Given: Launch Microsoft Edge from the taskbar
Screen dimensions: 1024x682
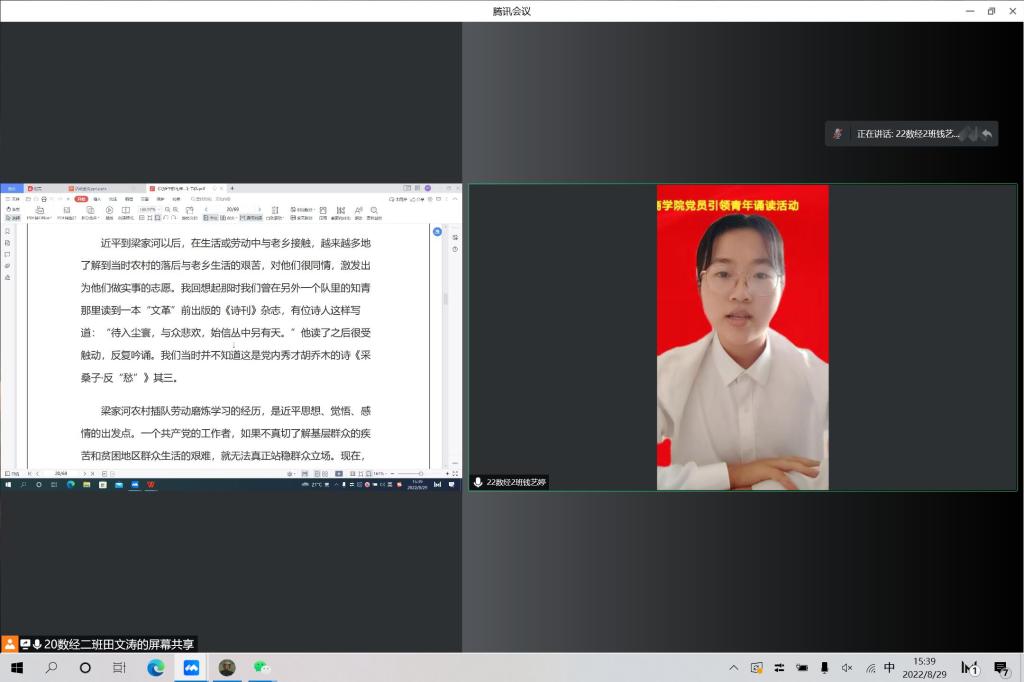Looking at the screenshot, I should point(155,667).
